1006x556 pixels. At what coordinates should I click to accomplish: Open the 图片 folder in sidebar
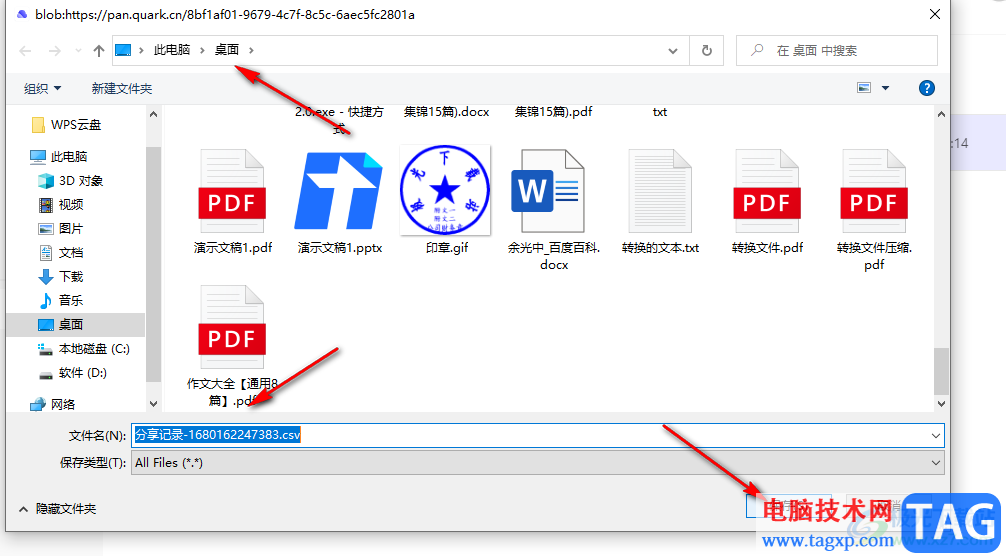click(62, 228)
